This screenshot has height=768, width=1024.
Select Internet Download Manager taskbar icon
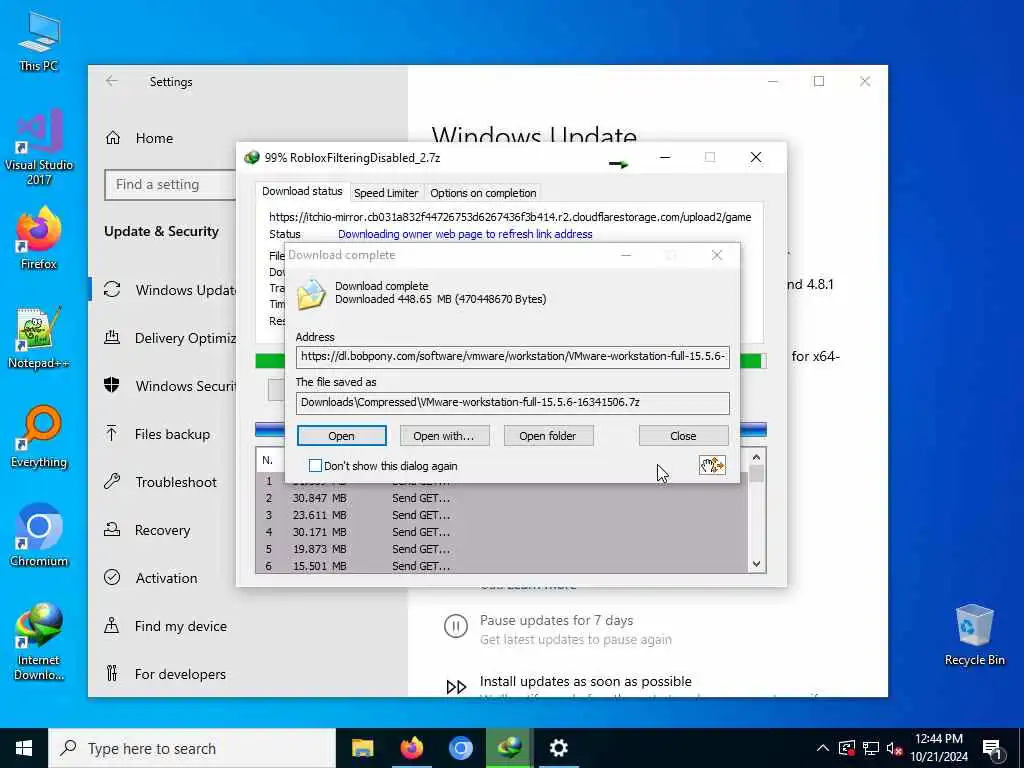point(509,748)
